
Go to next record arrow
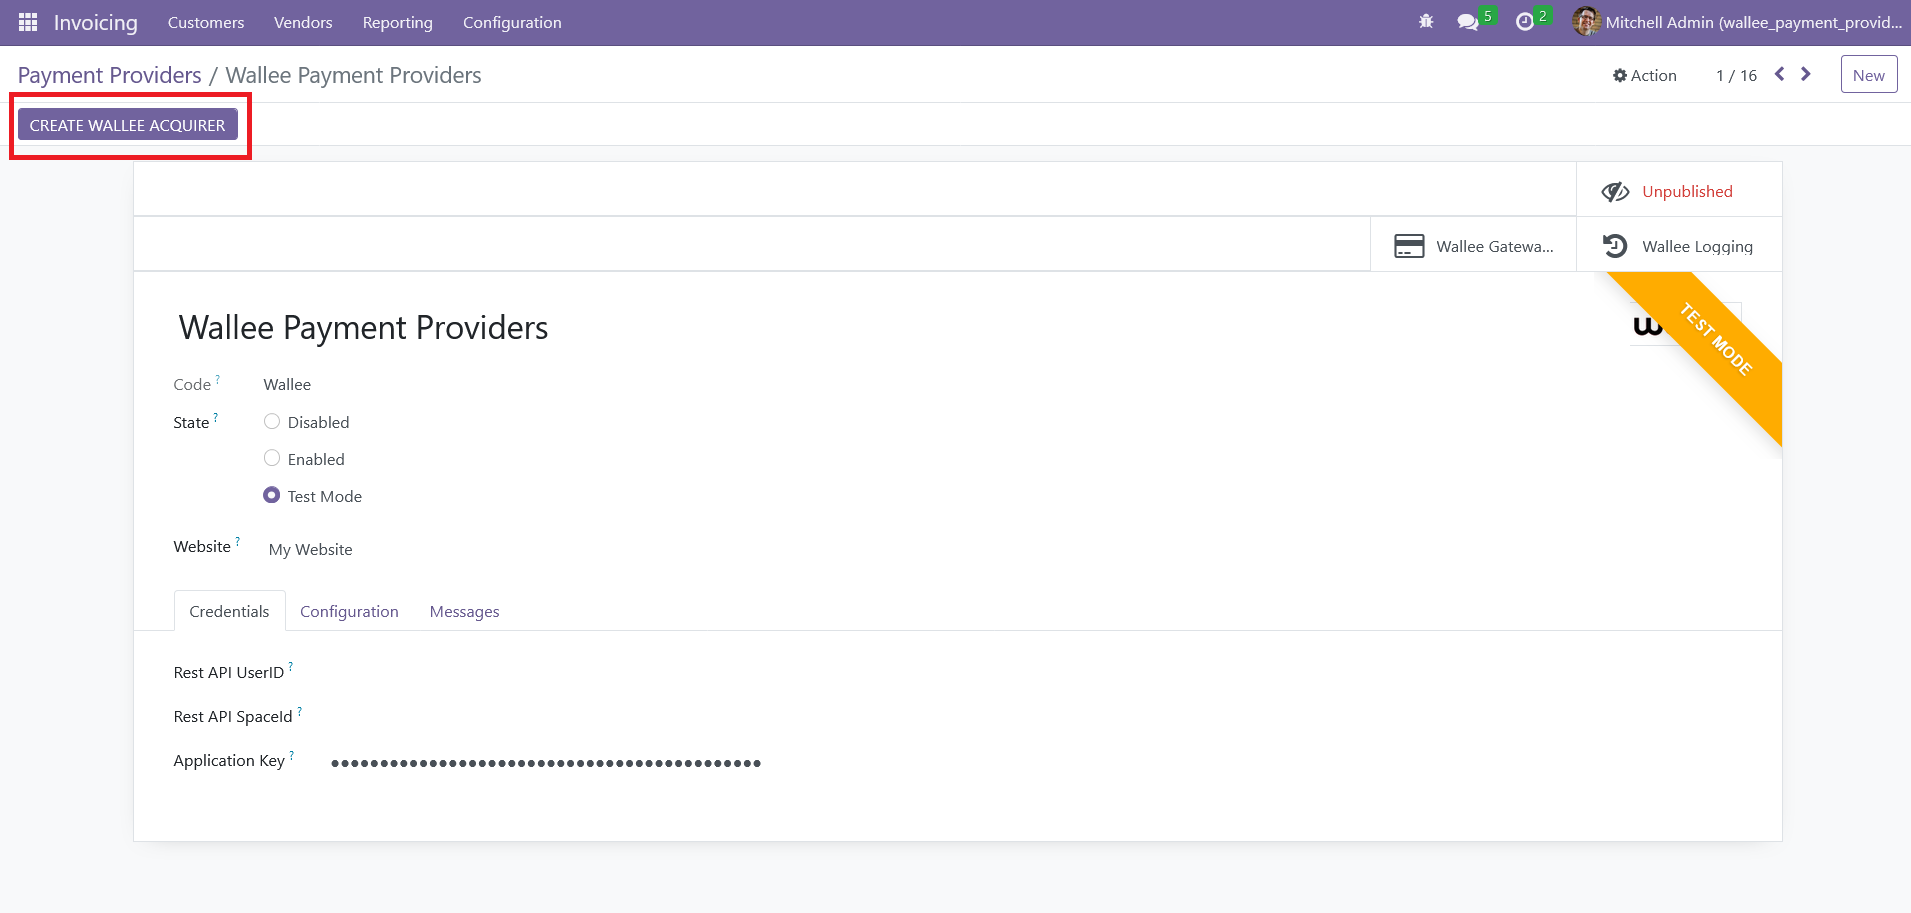coord(1806,74)
